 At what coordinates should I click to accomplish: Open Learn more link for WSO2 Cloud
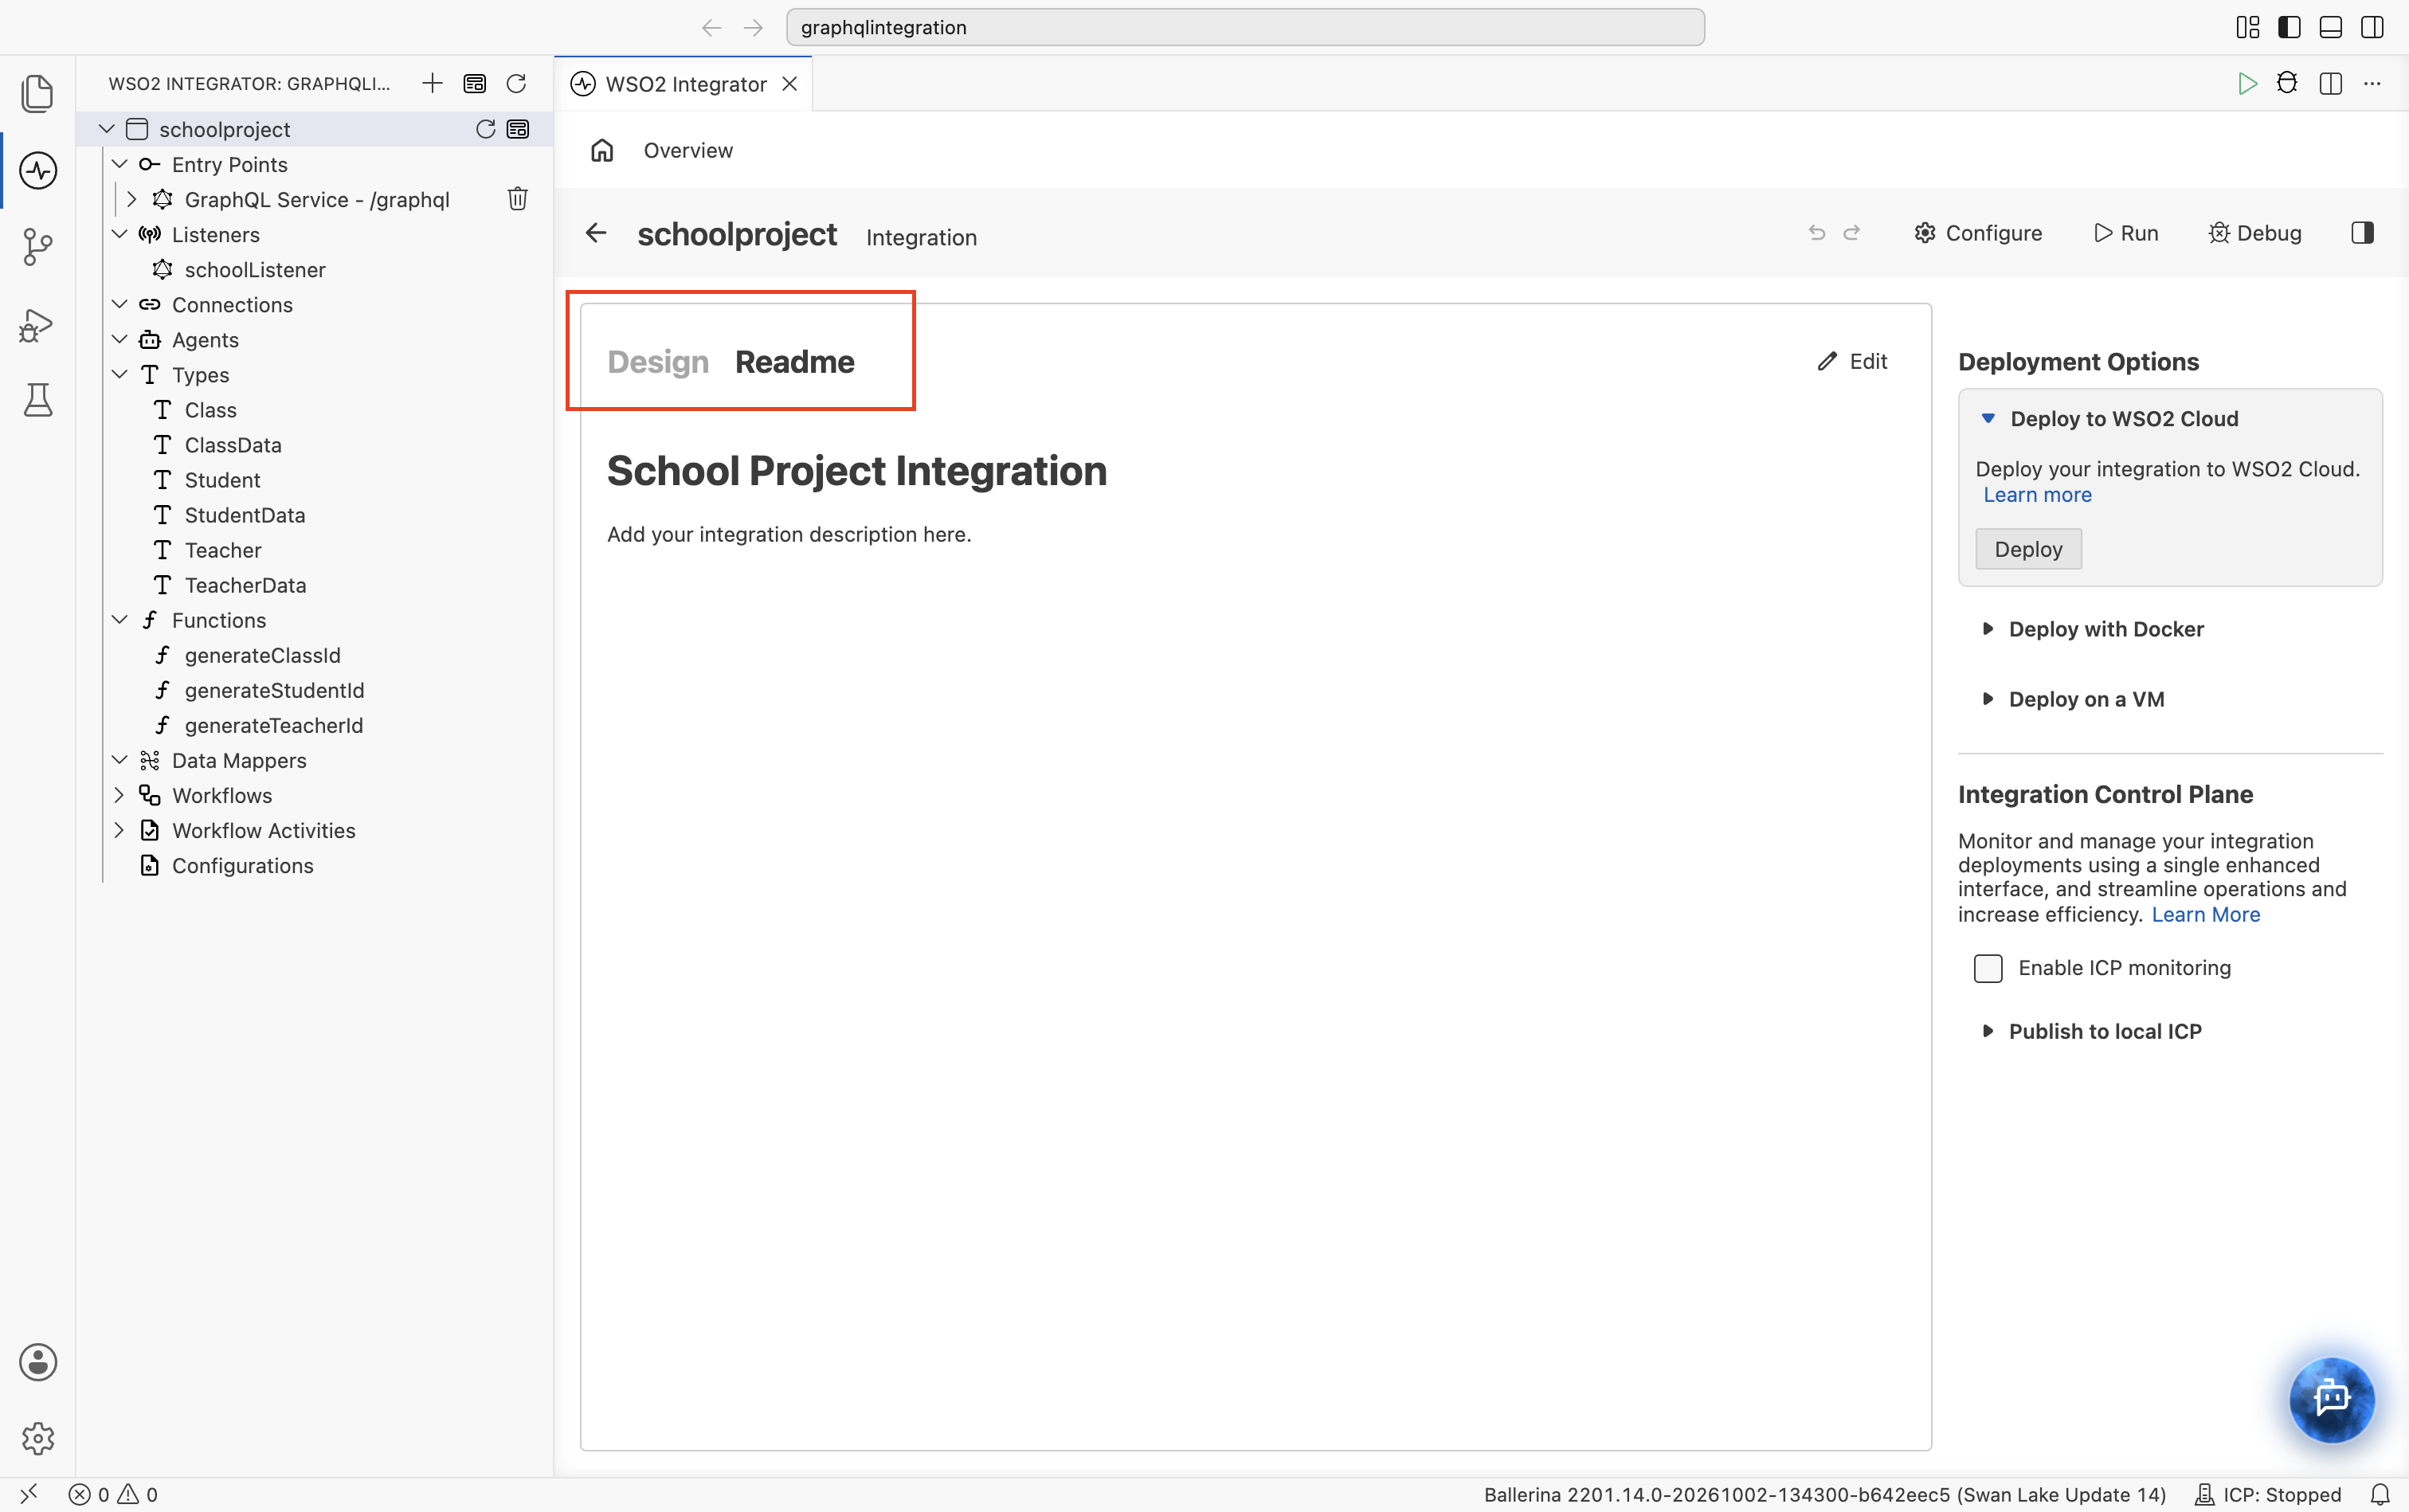click(2037, 495)
